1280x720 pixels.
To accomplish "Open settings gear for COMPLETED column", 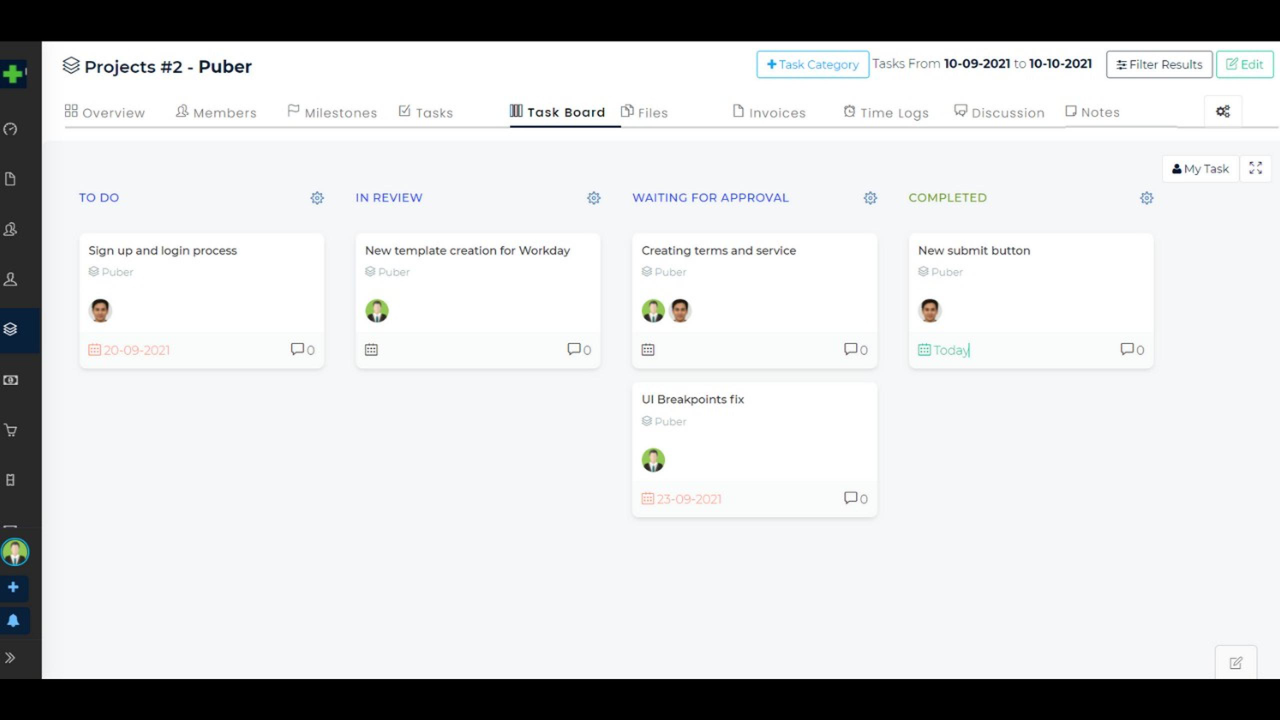I will [1147, 198].
